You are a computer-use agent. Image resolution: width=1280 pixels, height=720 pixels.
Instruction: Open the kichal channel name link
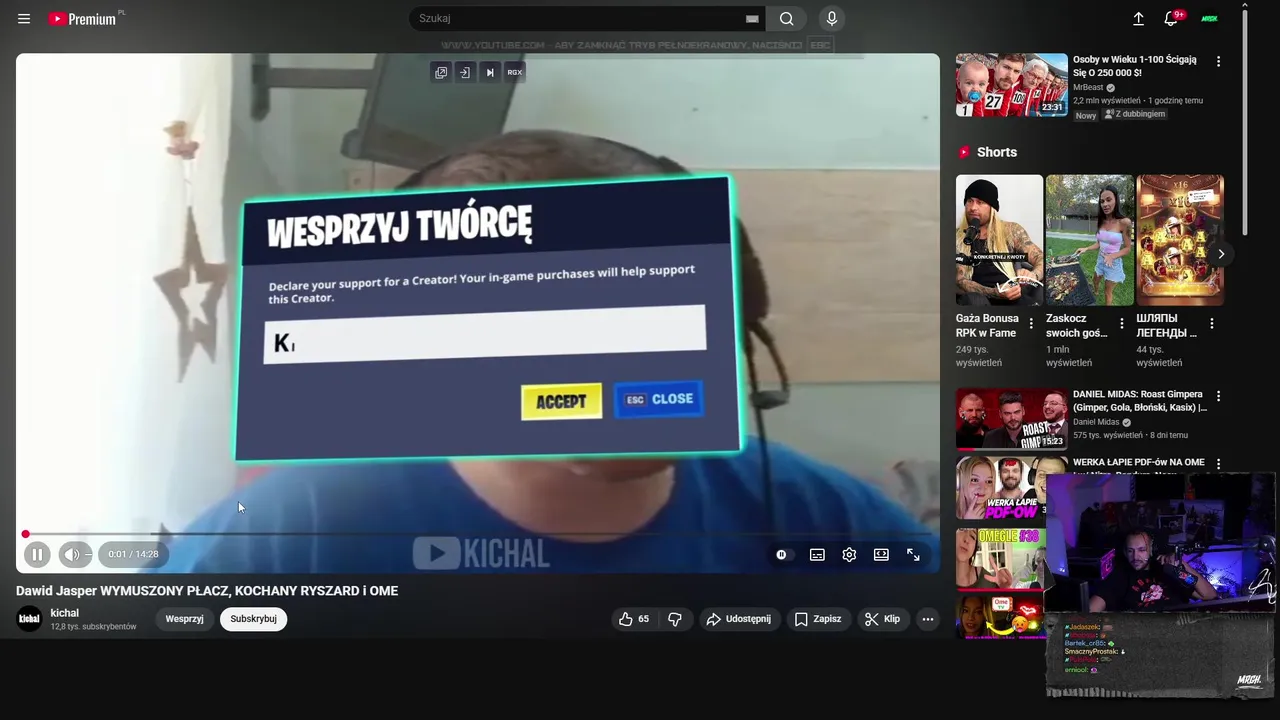coord(64,613)
